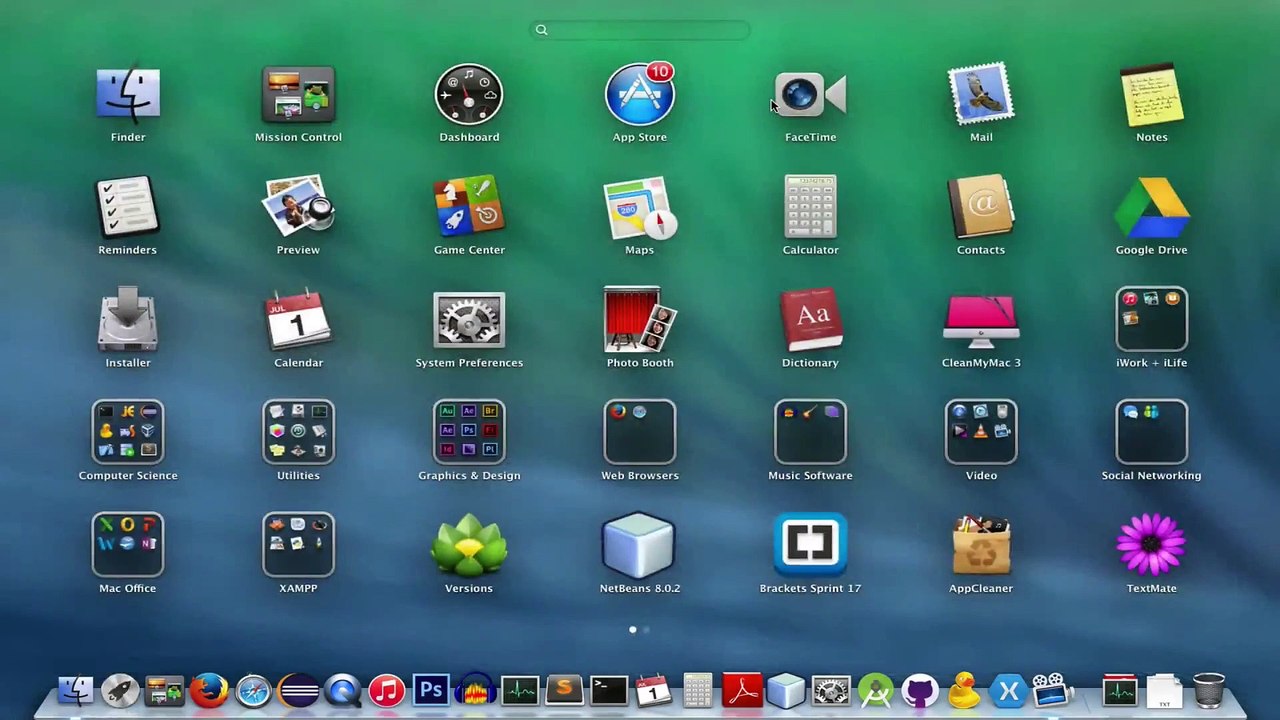Open the Notes app
Viewport: 1280px width, 720px height.
(x=1152, y=95)
